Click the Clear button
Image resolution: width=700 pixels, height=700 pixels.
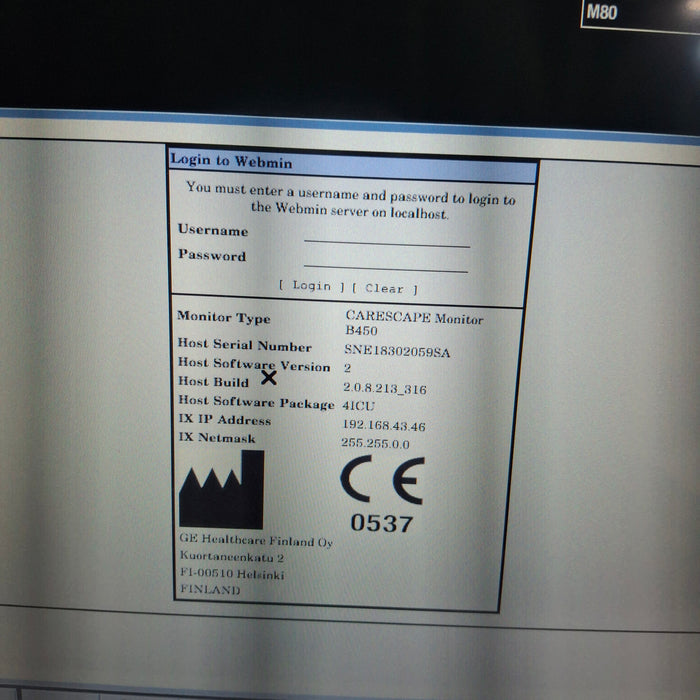click(x=384, y=289)
